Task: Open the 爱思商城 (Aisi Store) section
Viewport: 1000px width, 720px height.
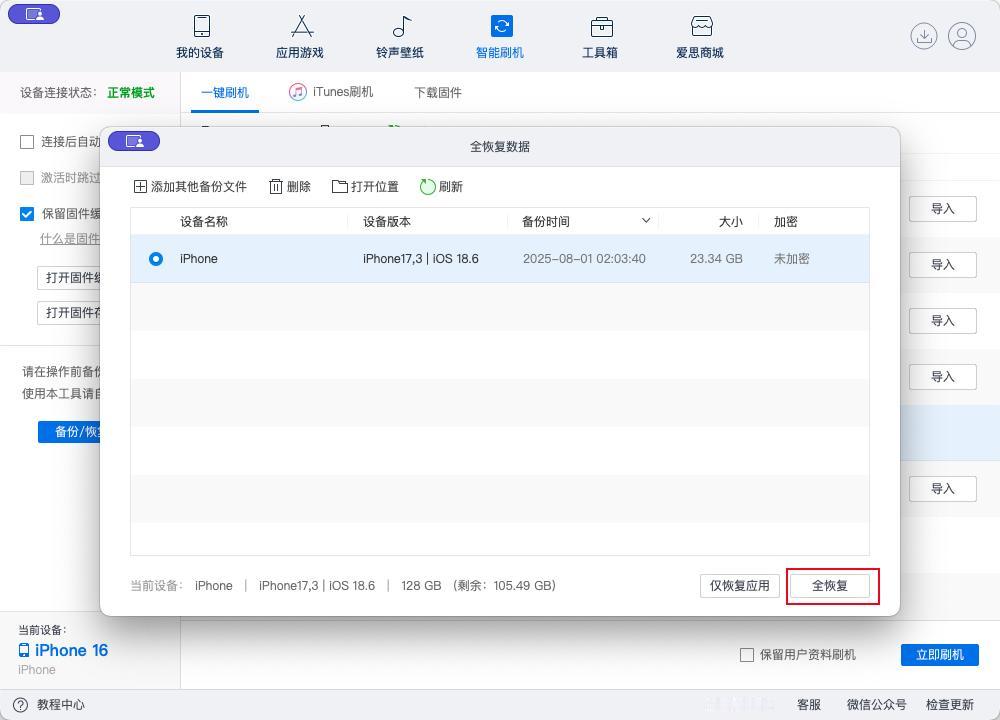Action: coord(700,37)
